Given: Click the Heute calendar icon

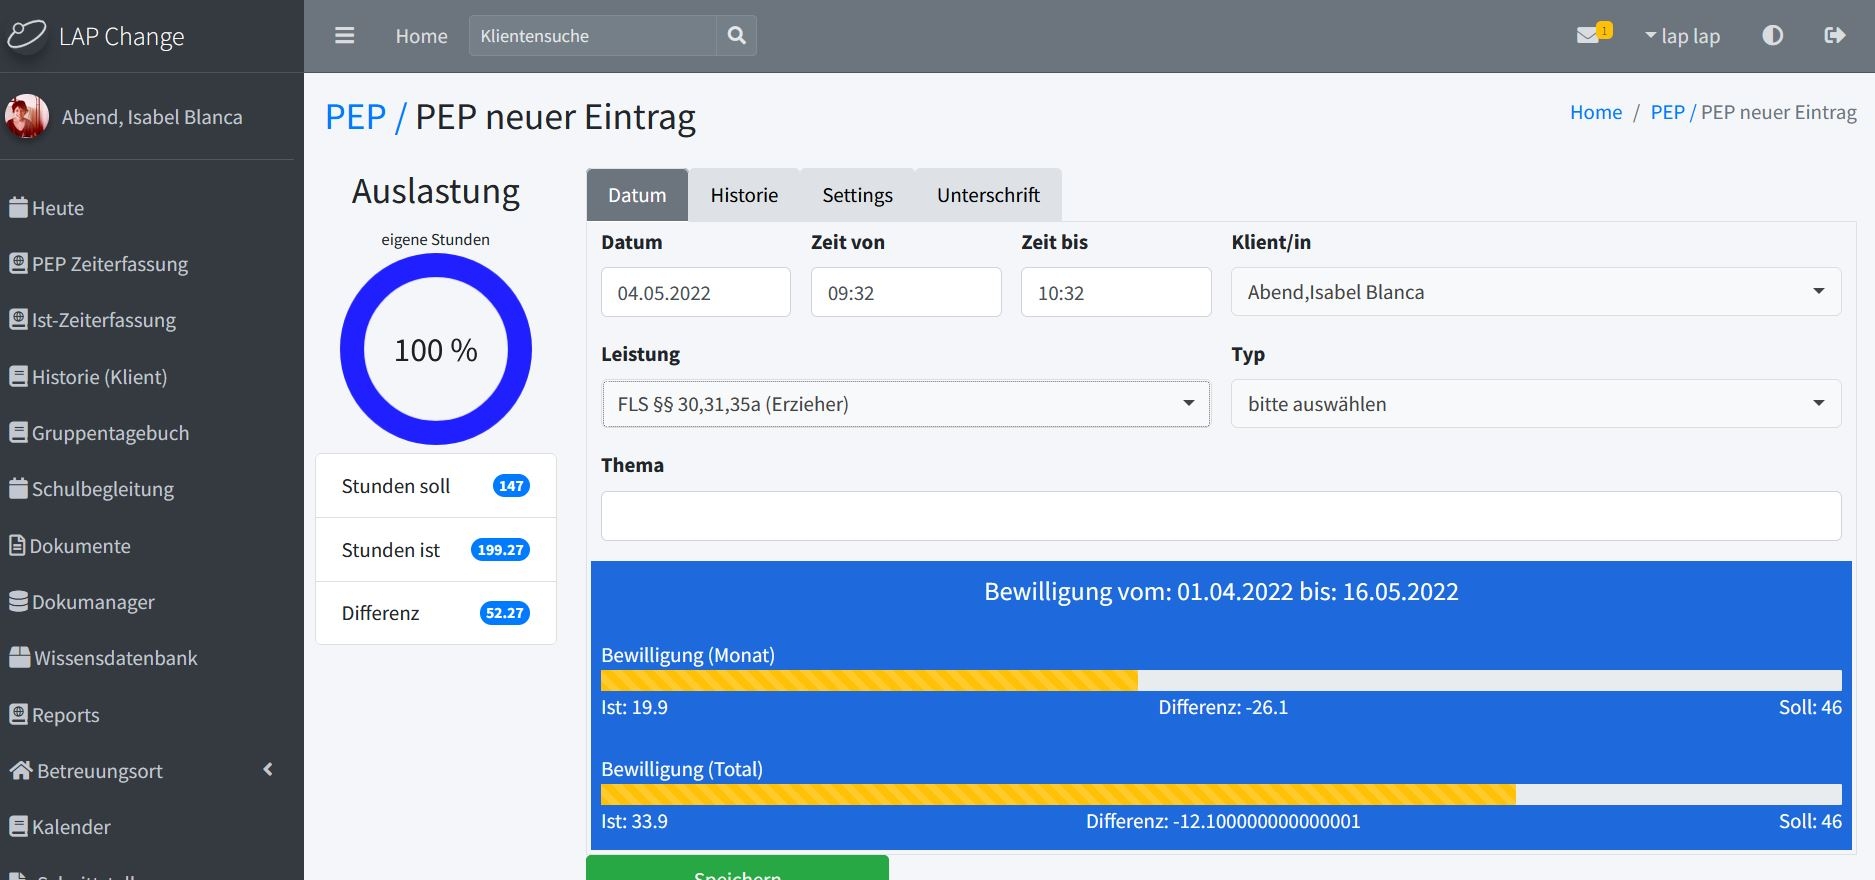Looking at the screenshot, I should tap(18, 208).
